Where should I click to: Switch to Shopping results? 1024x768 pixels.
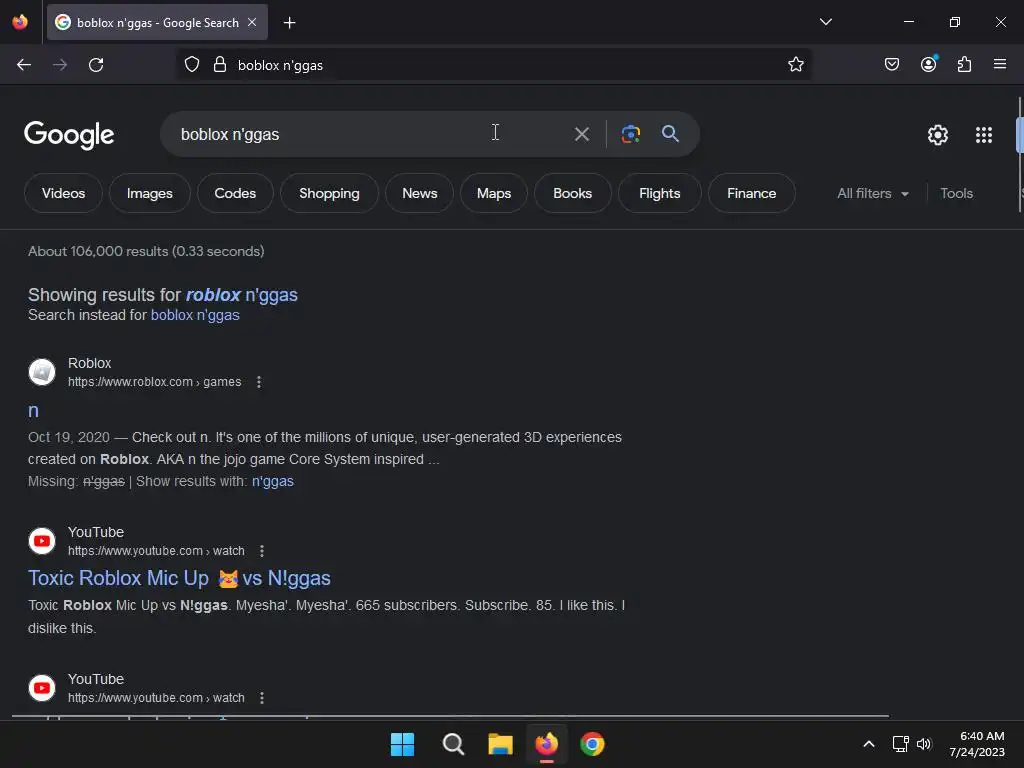coord(329,193)
